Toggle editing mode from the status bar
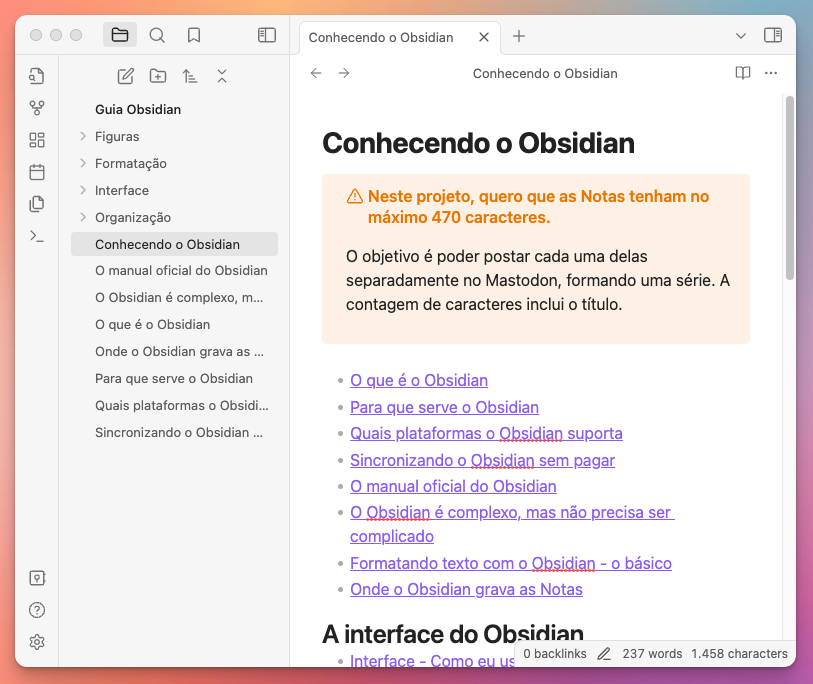The image size is (813, 684). click(604, 653)
